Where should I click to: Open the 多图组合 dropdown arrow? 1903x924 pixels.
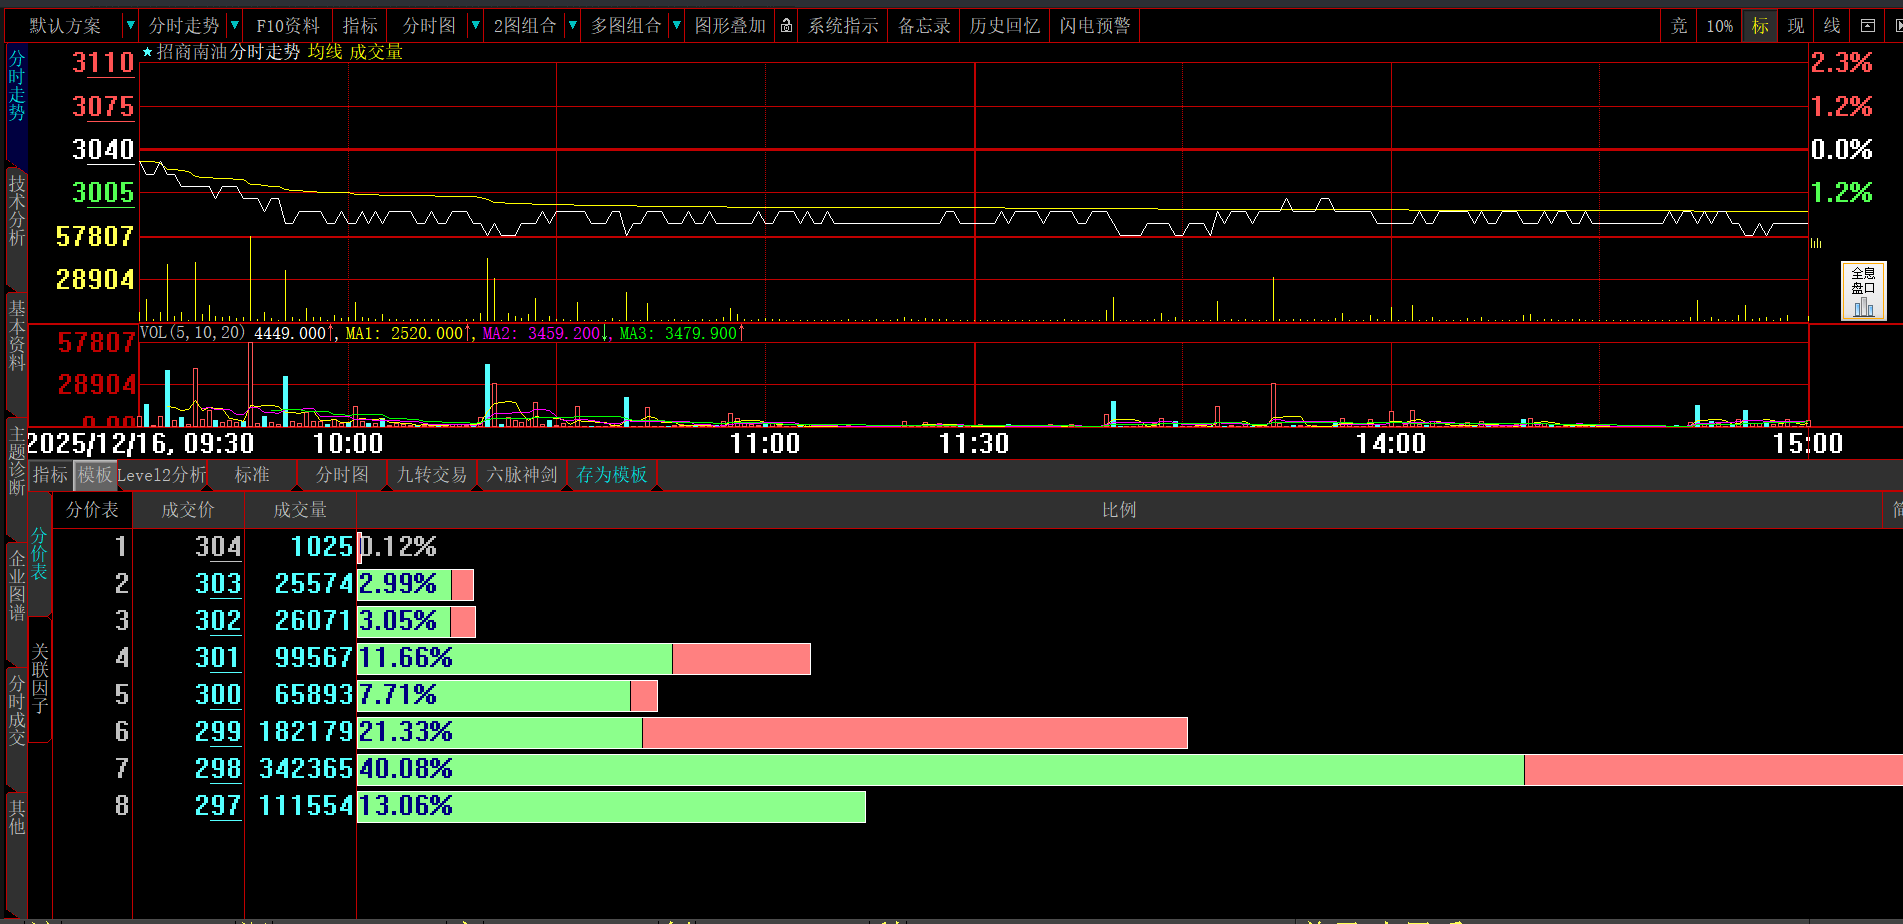point(677,26)
